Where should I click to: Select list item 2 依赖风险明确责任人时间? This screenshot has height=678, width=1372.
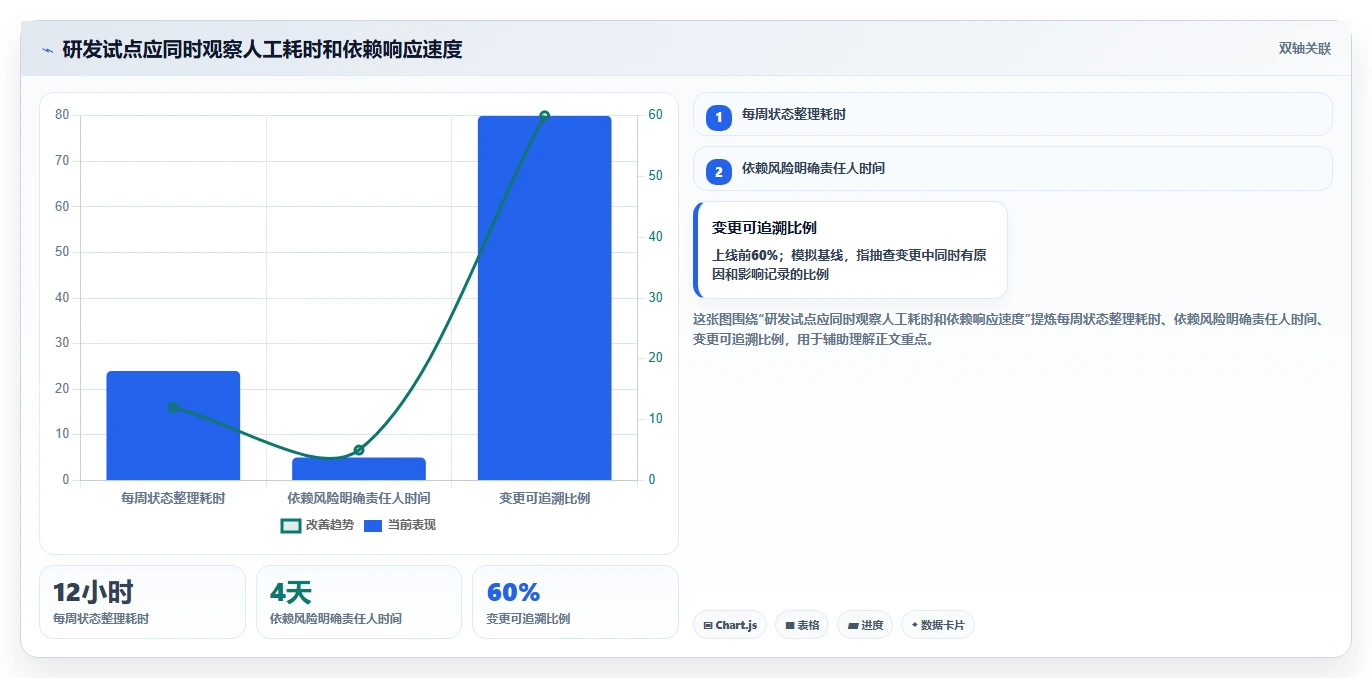[1012, 168]
